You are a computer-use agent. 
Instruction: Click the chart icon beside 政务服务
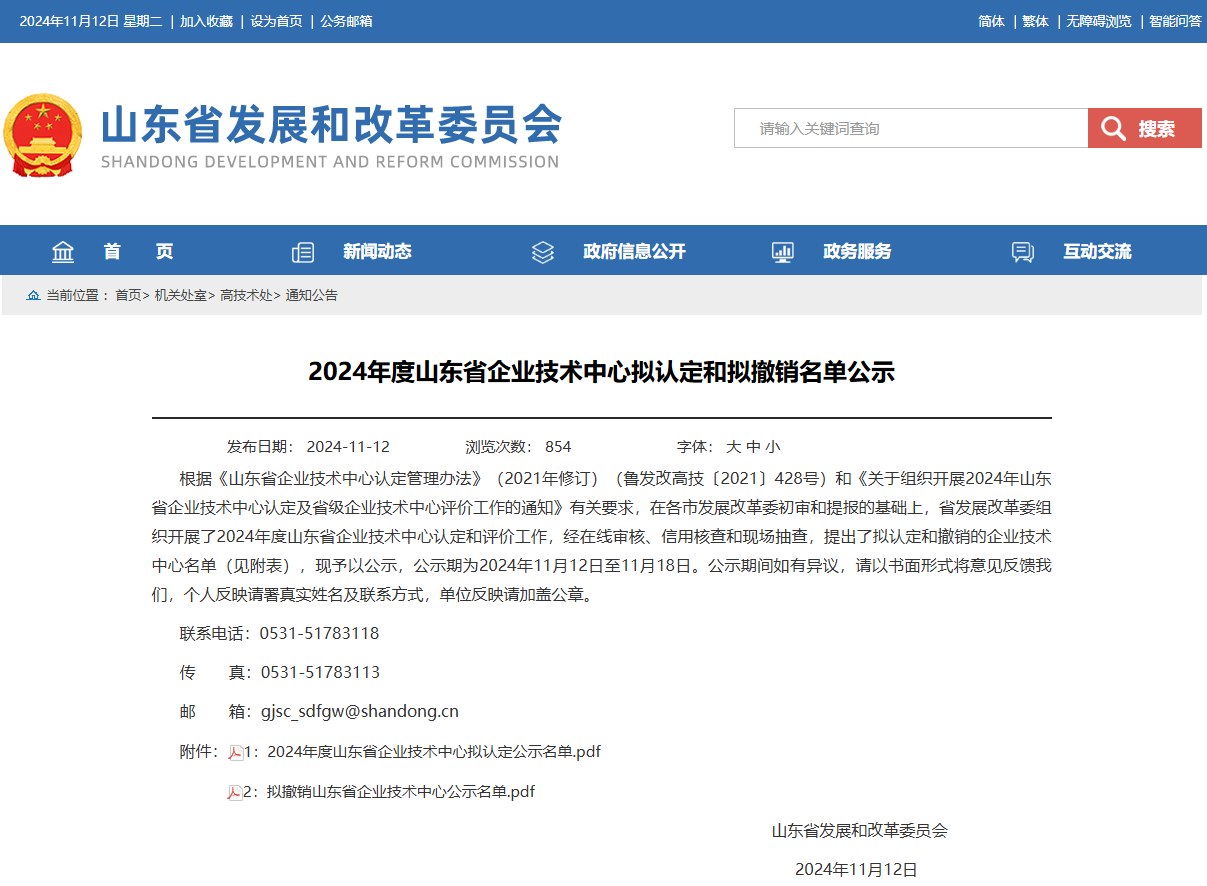pos(783,252)
